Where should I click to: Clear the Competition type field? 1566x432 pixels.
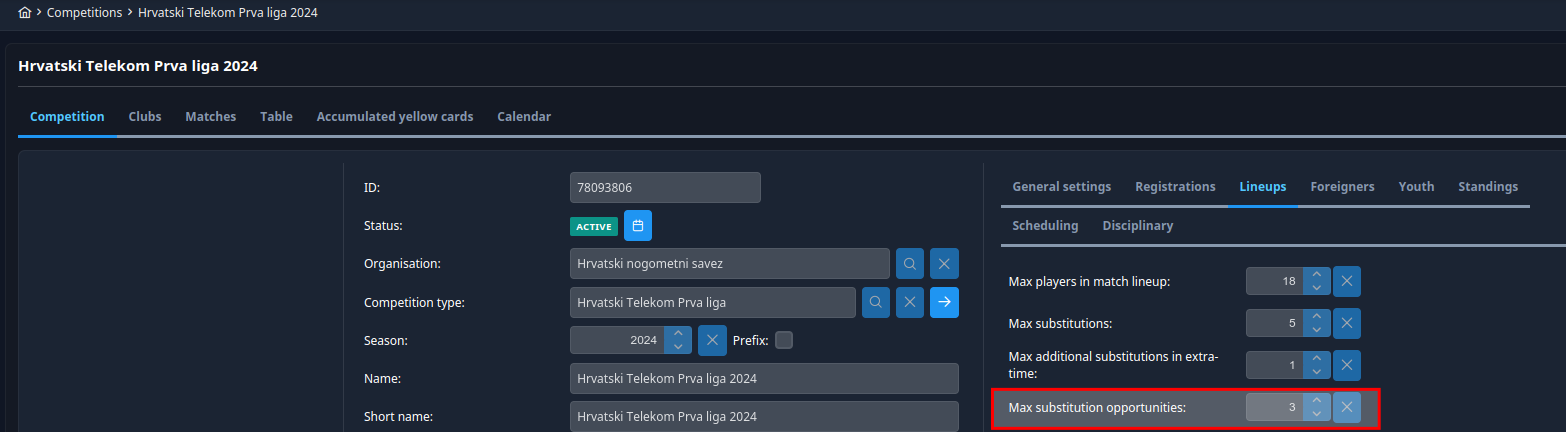pyautogui.click(x=910, y=302)
